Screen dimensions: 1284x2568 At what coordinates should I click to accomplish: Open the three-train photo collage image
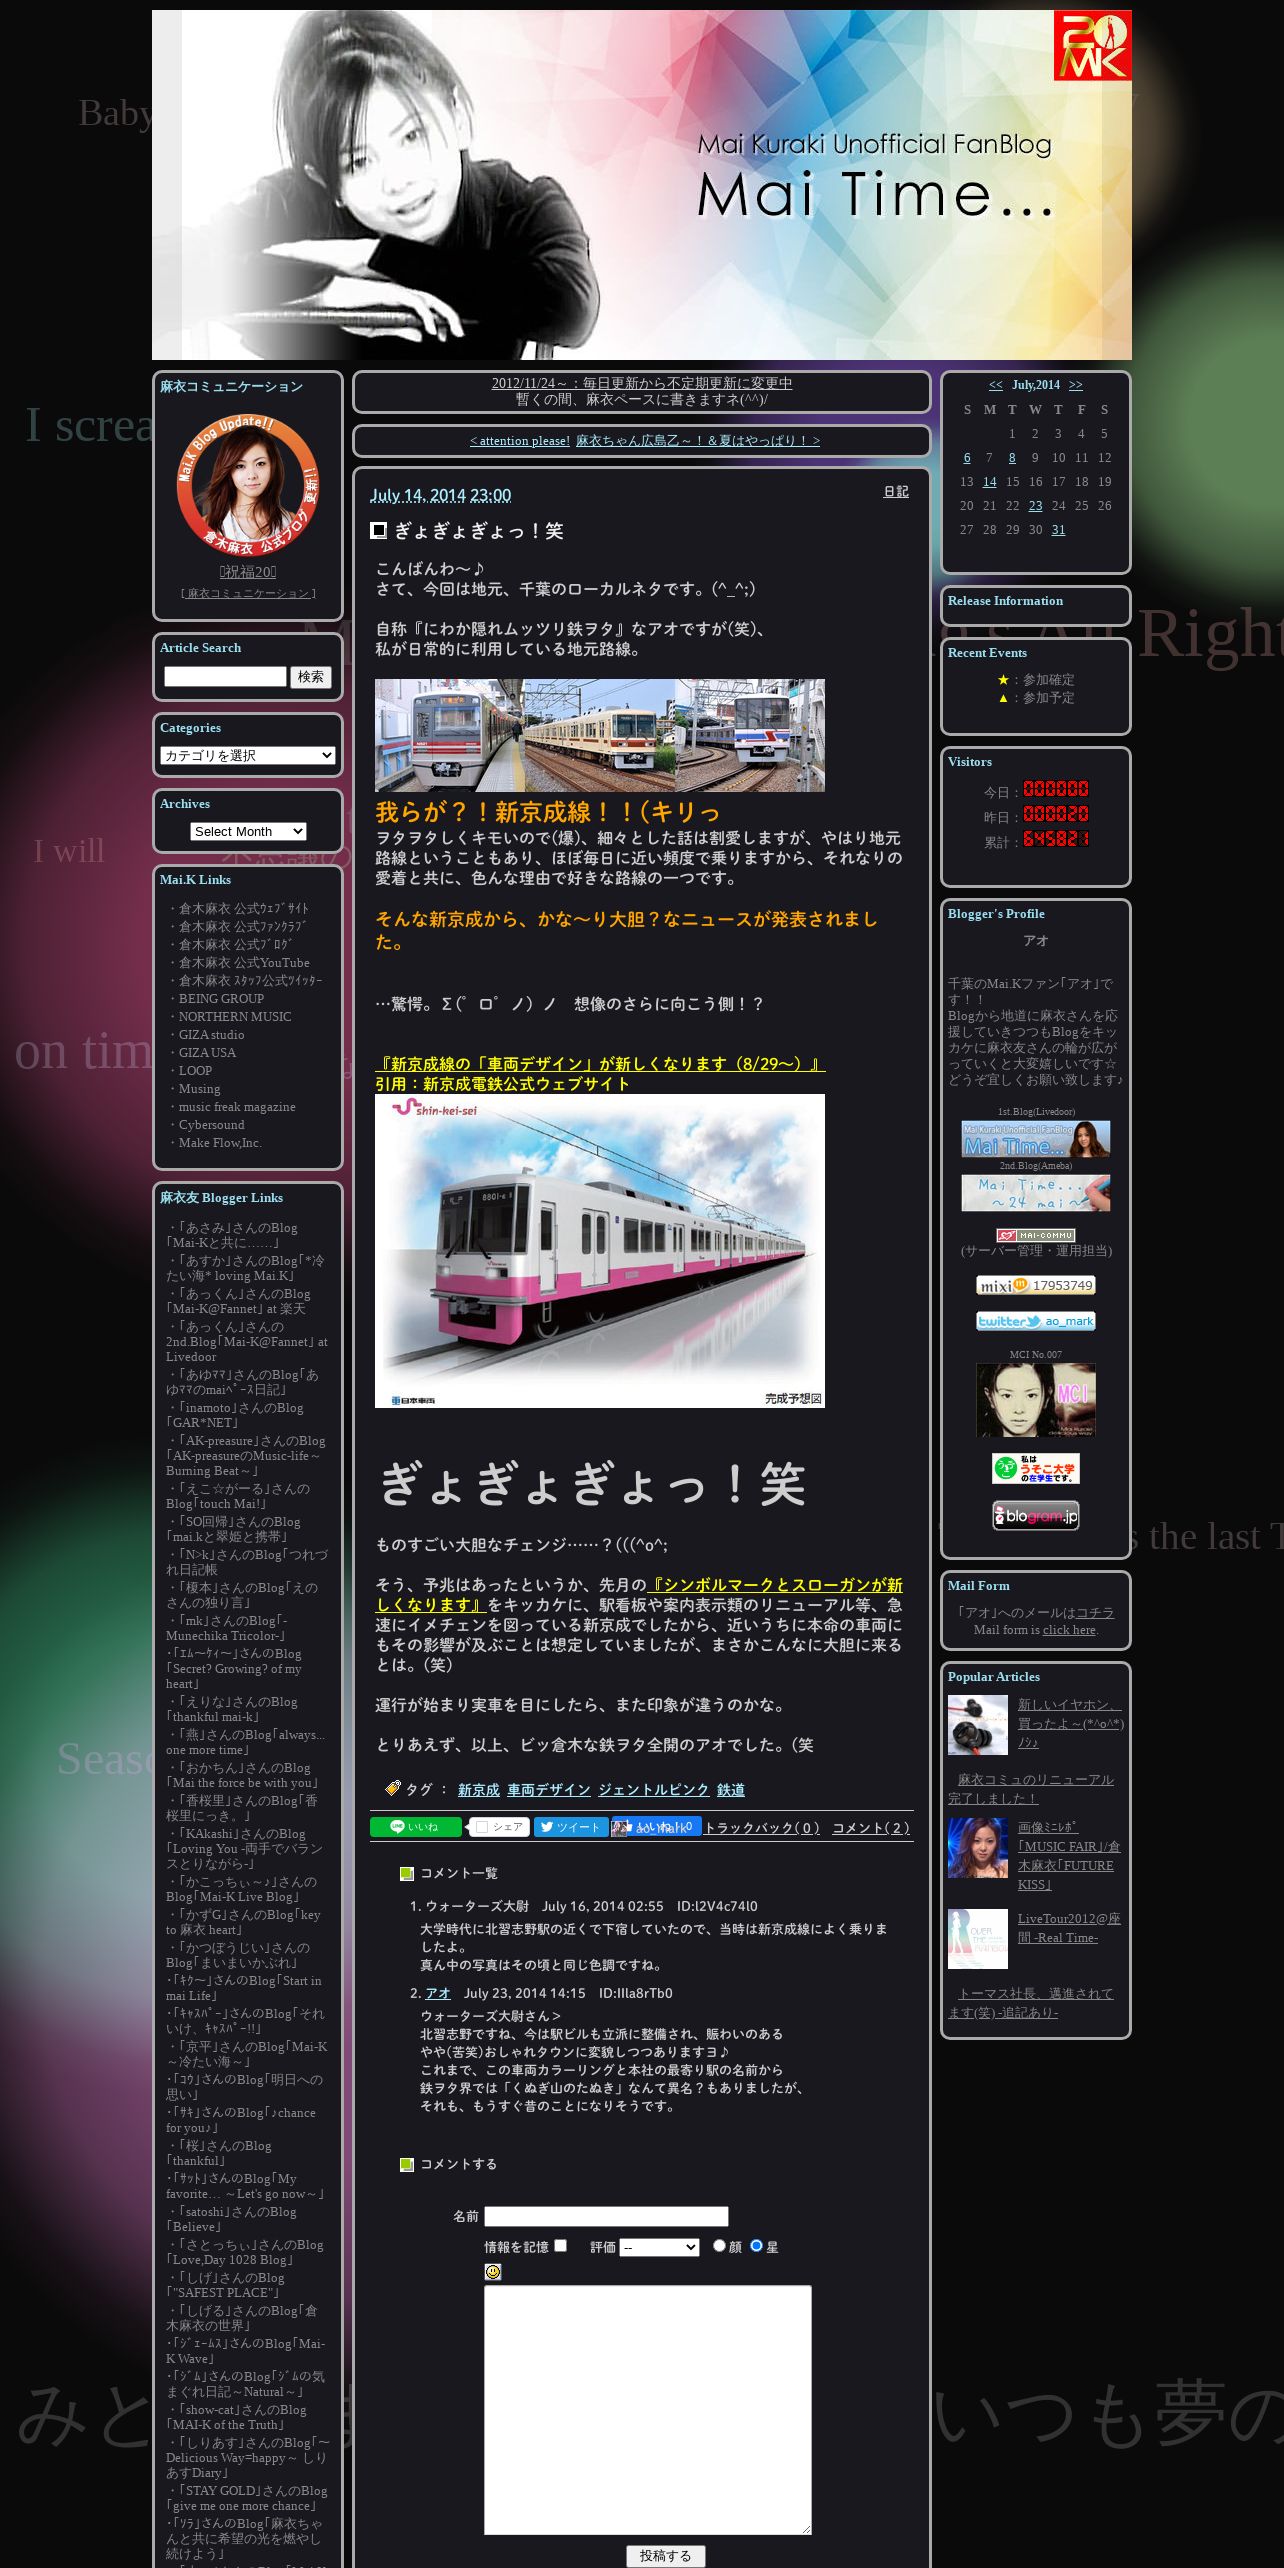pos(600,735)
